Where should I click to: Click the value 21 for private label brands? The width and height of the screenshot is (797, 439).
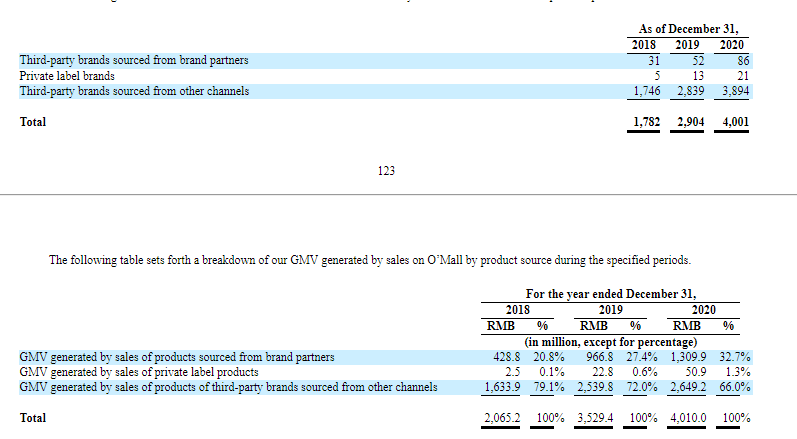point(743,76)
